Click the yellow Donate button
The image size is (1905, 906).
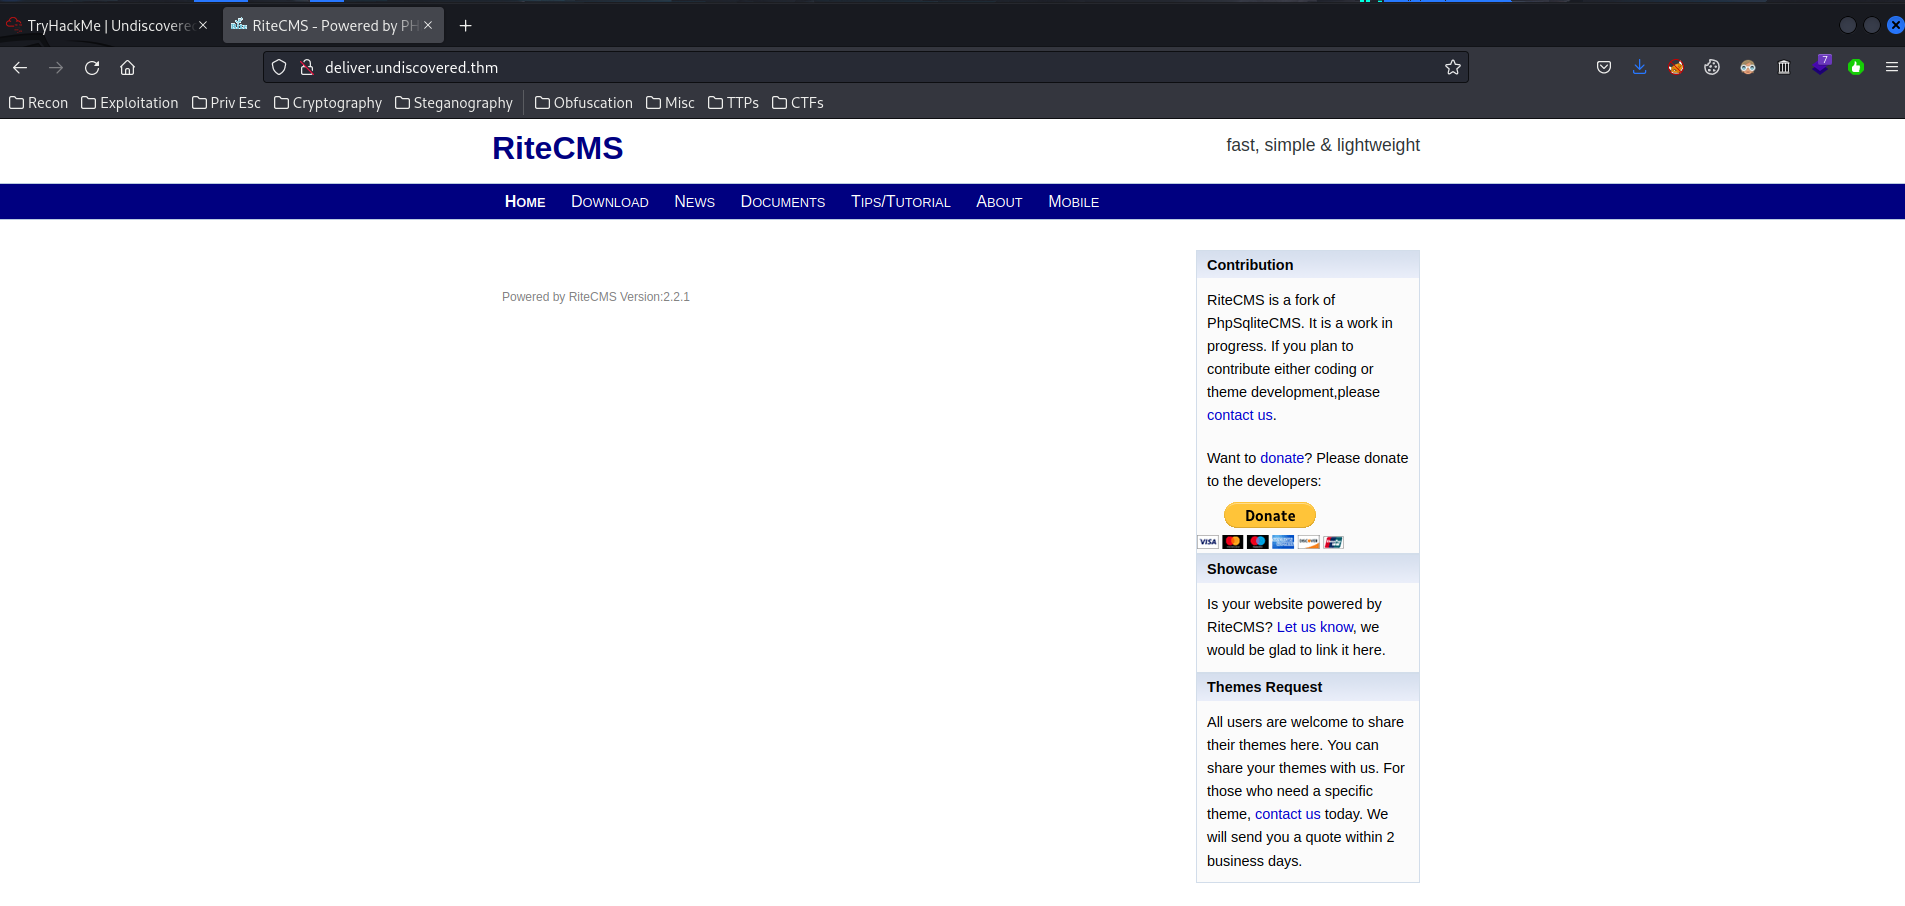tap(1270, 515)
